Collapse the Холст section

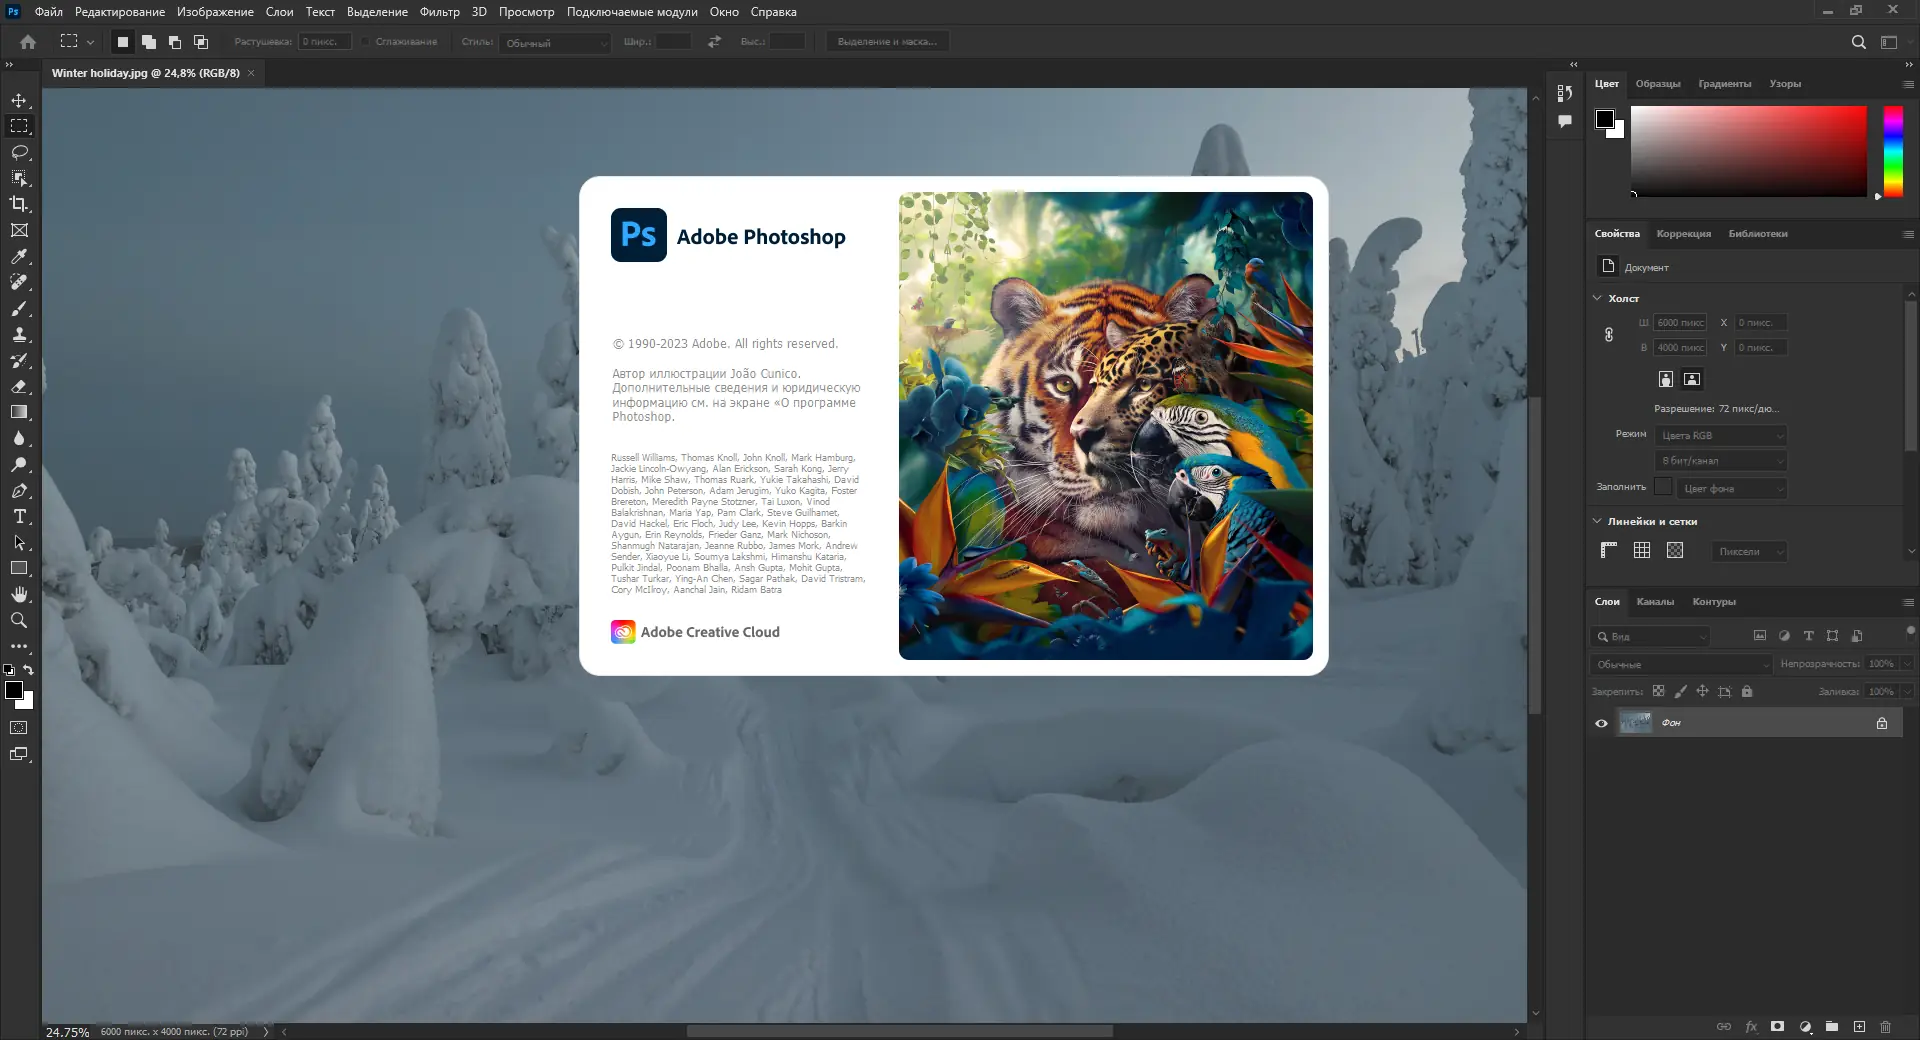[x=1597, y=298]
